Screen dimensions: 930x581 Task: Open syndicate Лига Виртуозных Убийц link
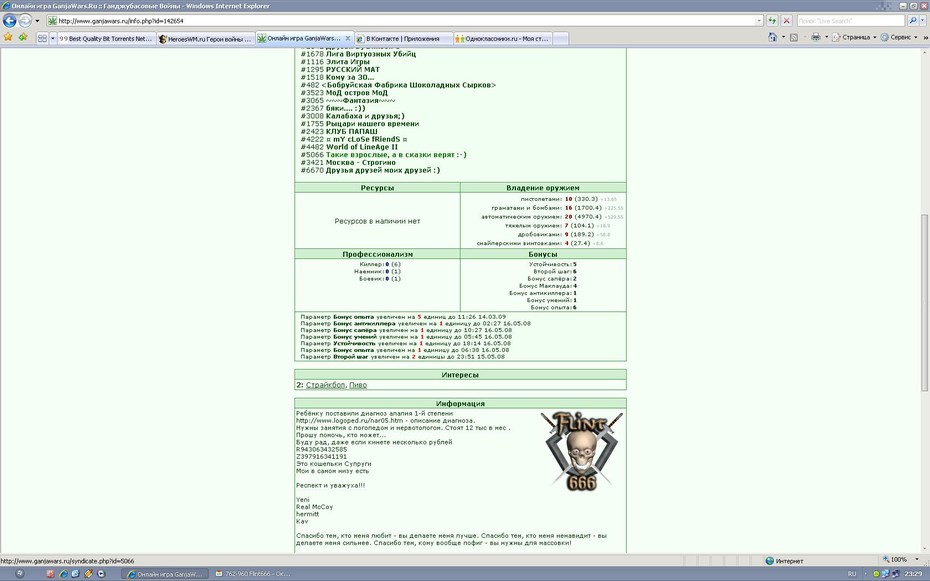(x=371, y=54)
